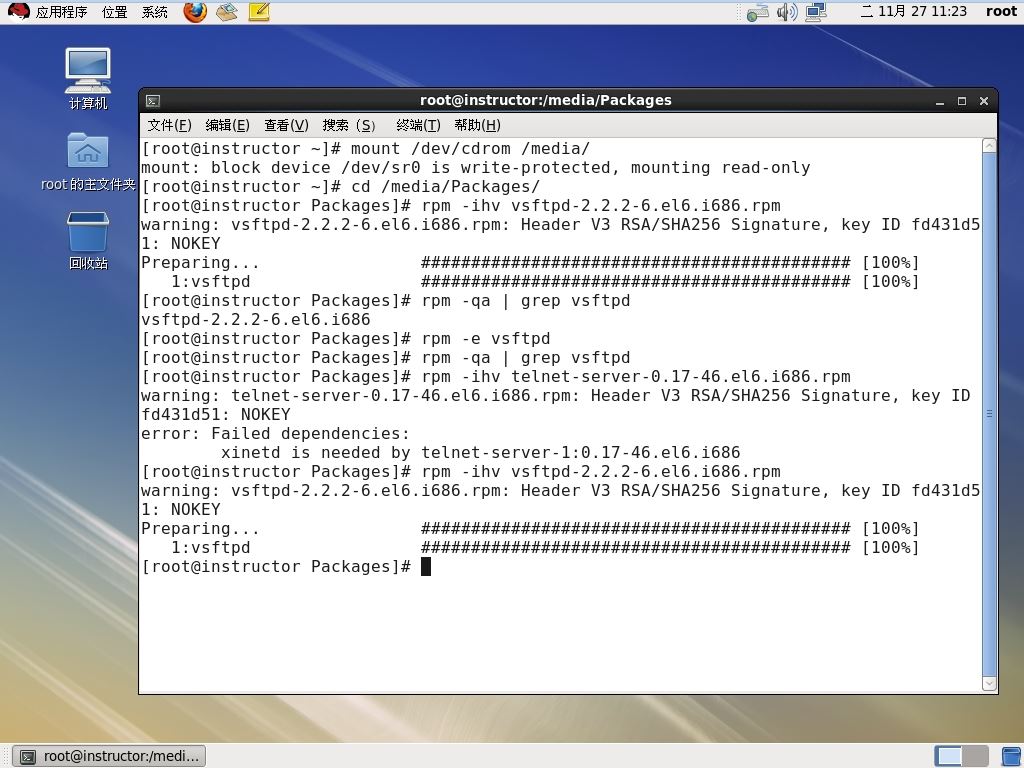Select the root 的主文件夹 folder icon
This screenshot has width=1024, height=768.
coord(88,161)
